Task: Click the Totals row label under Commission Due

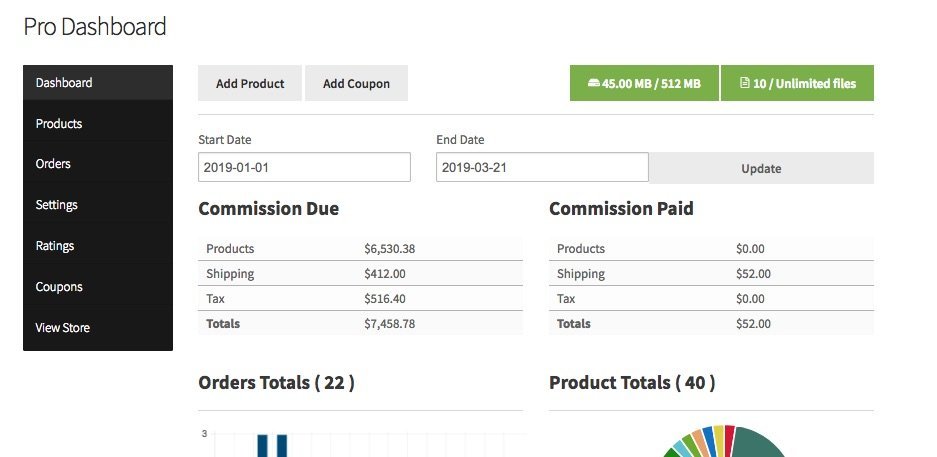Action: pos(223,324)
